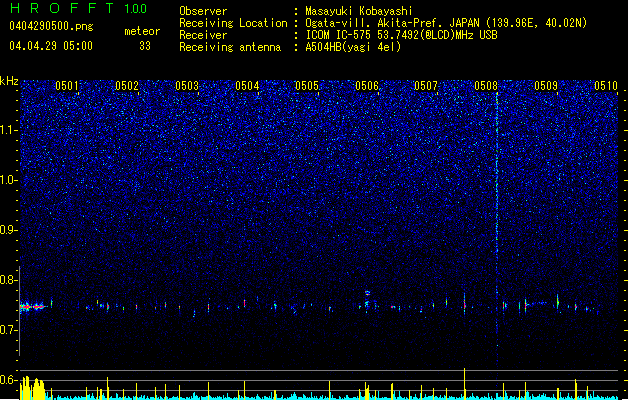Select observer name Masayuki Kobayashi
The width and height of the screenshot is (629, 400).
coord(359,11)
